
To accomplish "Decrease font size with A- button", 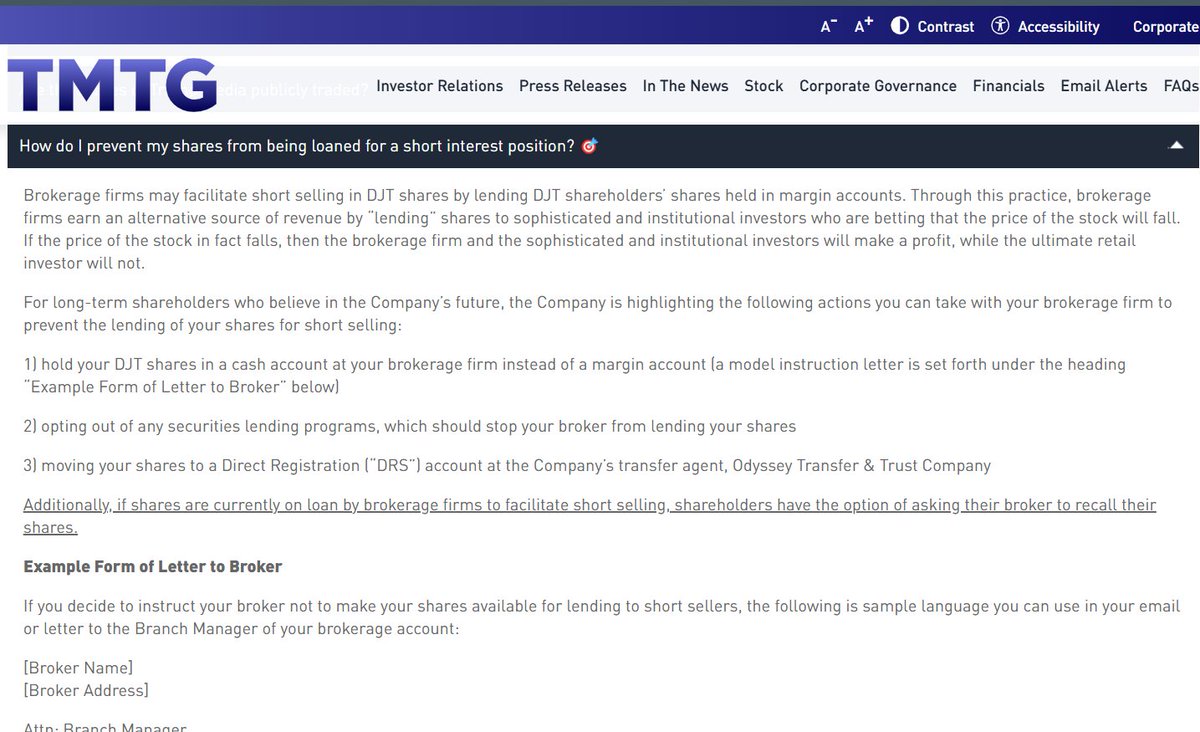I will [828, 27].
